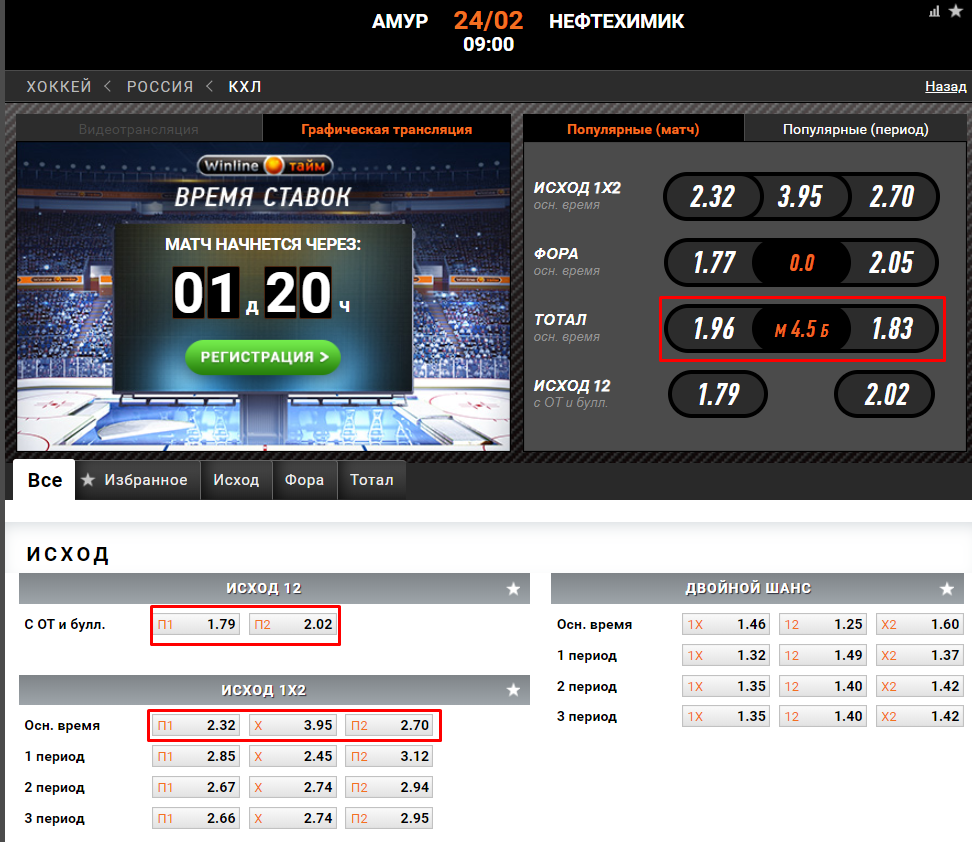Select 1 период П2 3.12

click(x=389, y=756)
